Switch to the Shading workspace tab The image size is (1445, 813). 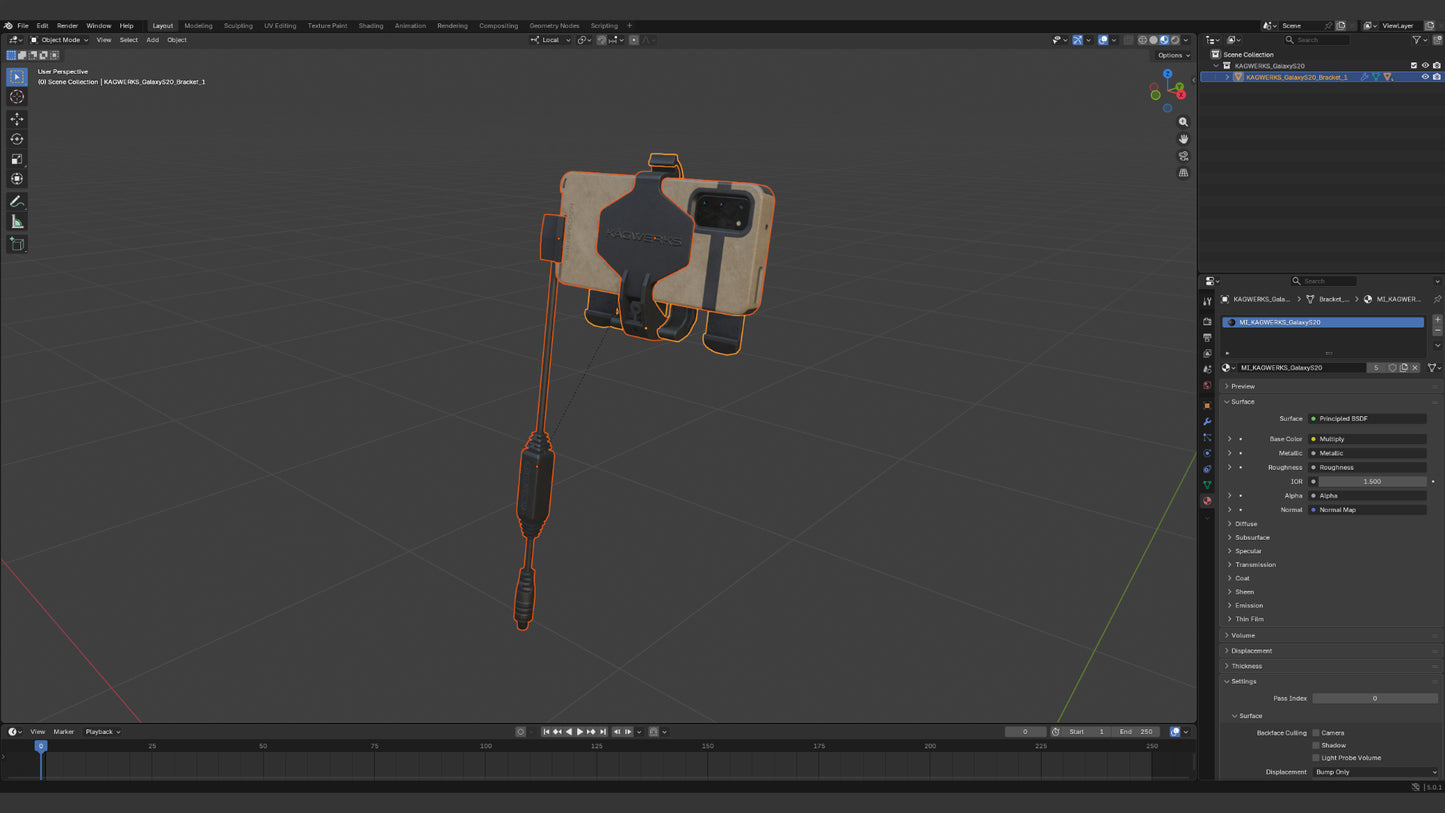coord(371,26)
